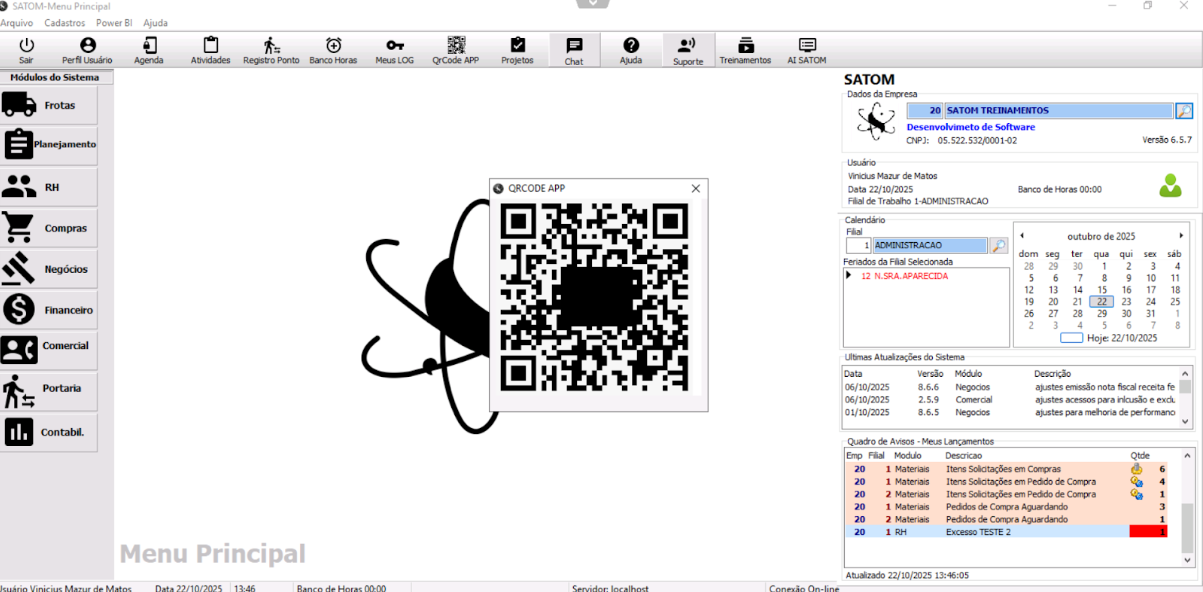Click the red Qtde cell for Excesso TESTE 2
Image resolution: width=1203 pixels, height=592 pixels.
[1148, 532]
